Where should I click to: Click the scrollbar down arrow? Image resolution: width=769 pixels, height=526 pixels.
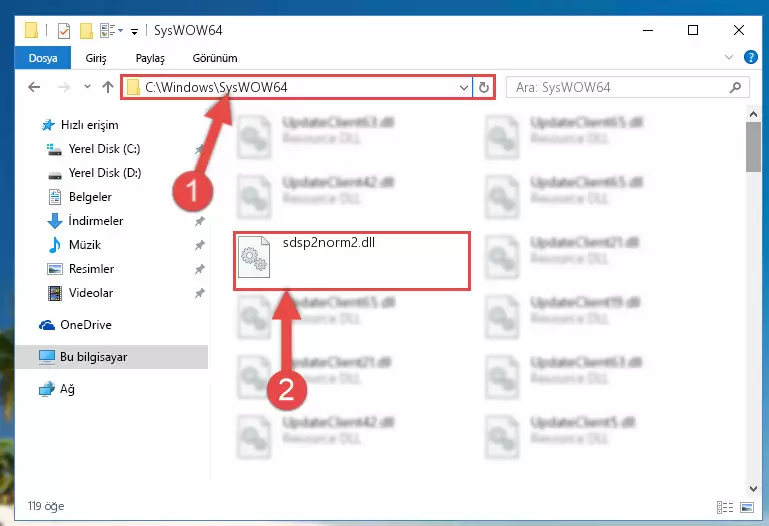point(753,489)
